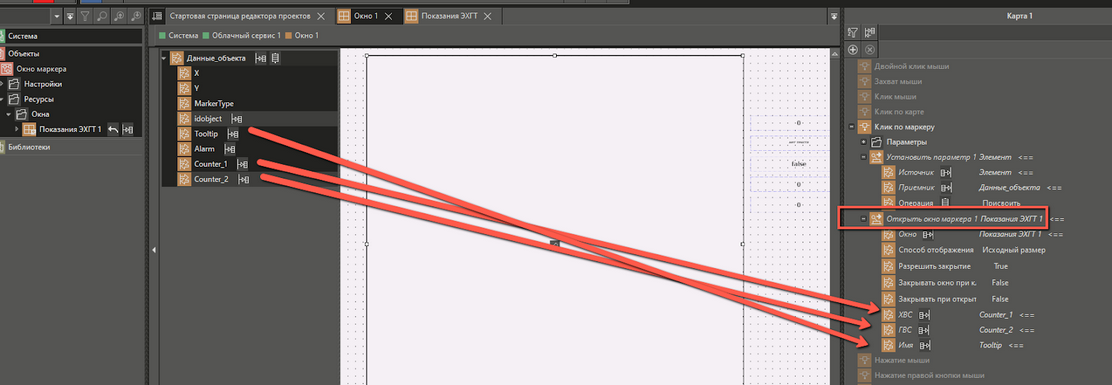Click the True value of Разрешить закрытие

(1001, 266)
